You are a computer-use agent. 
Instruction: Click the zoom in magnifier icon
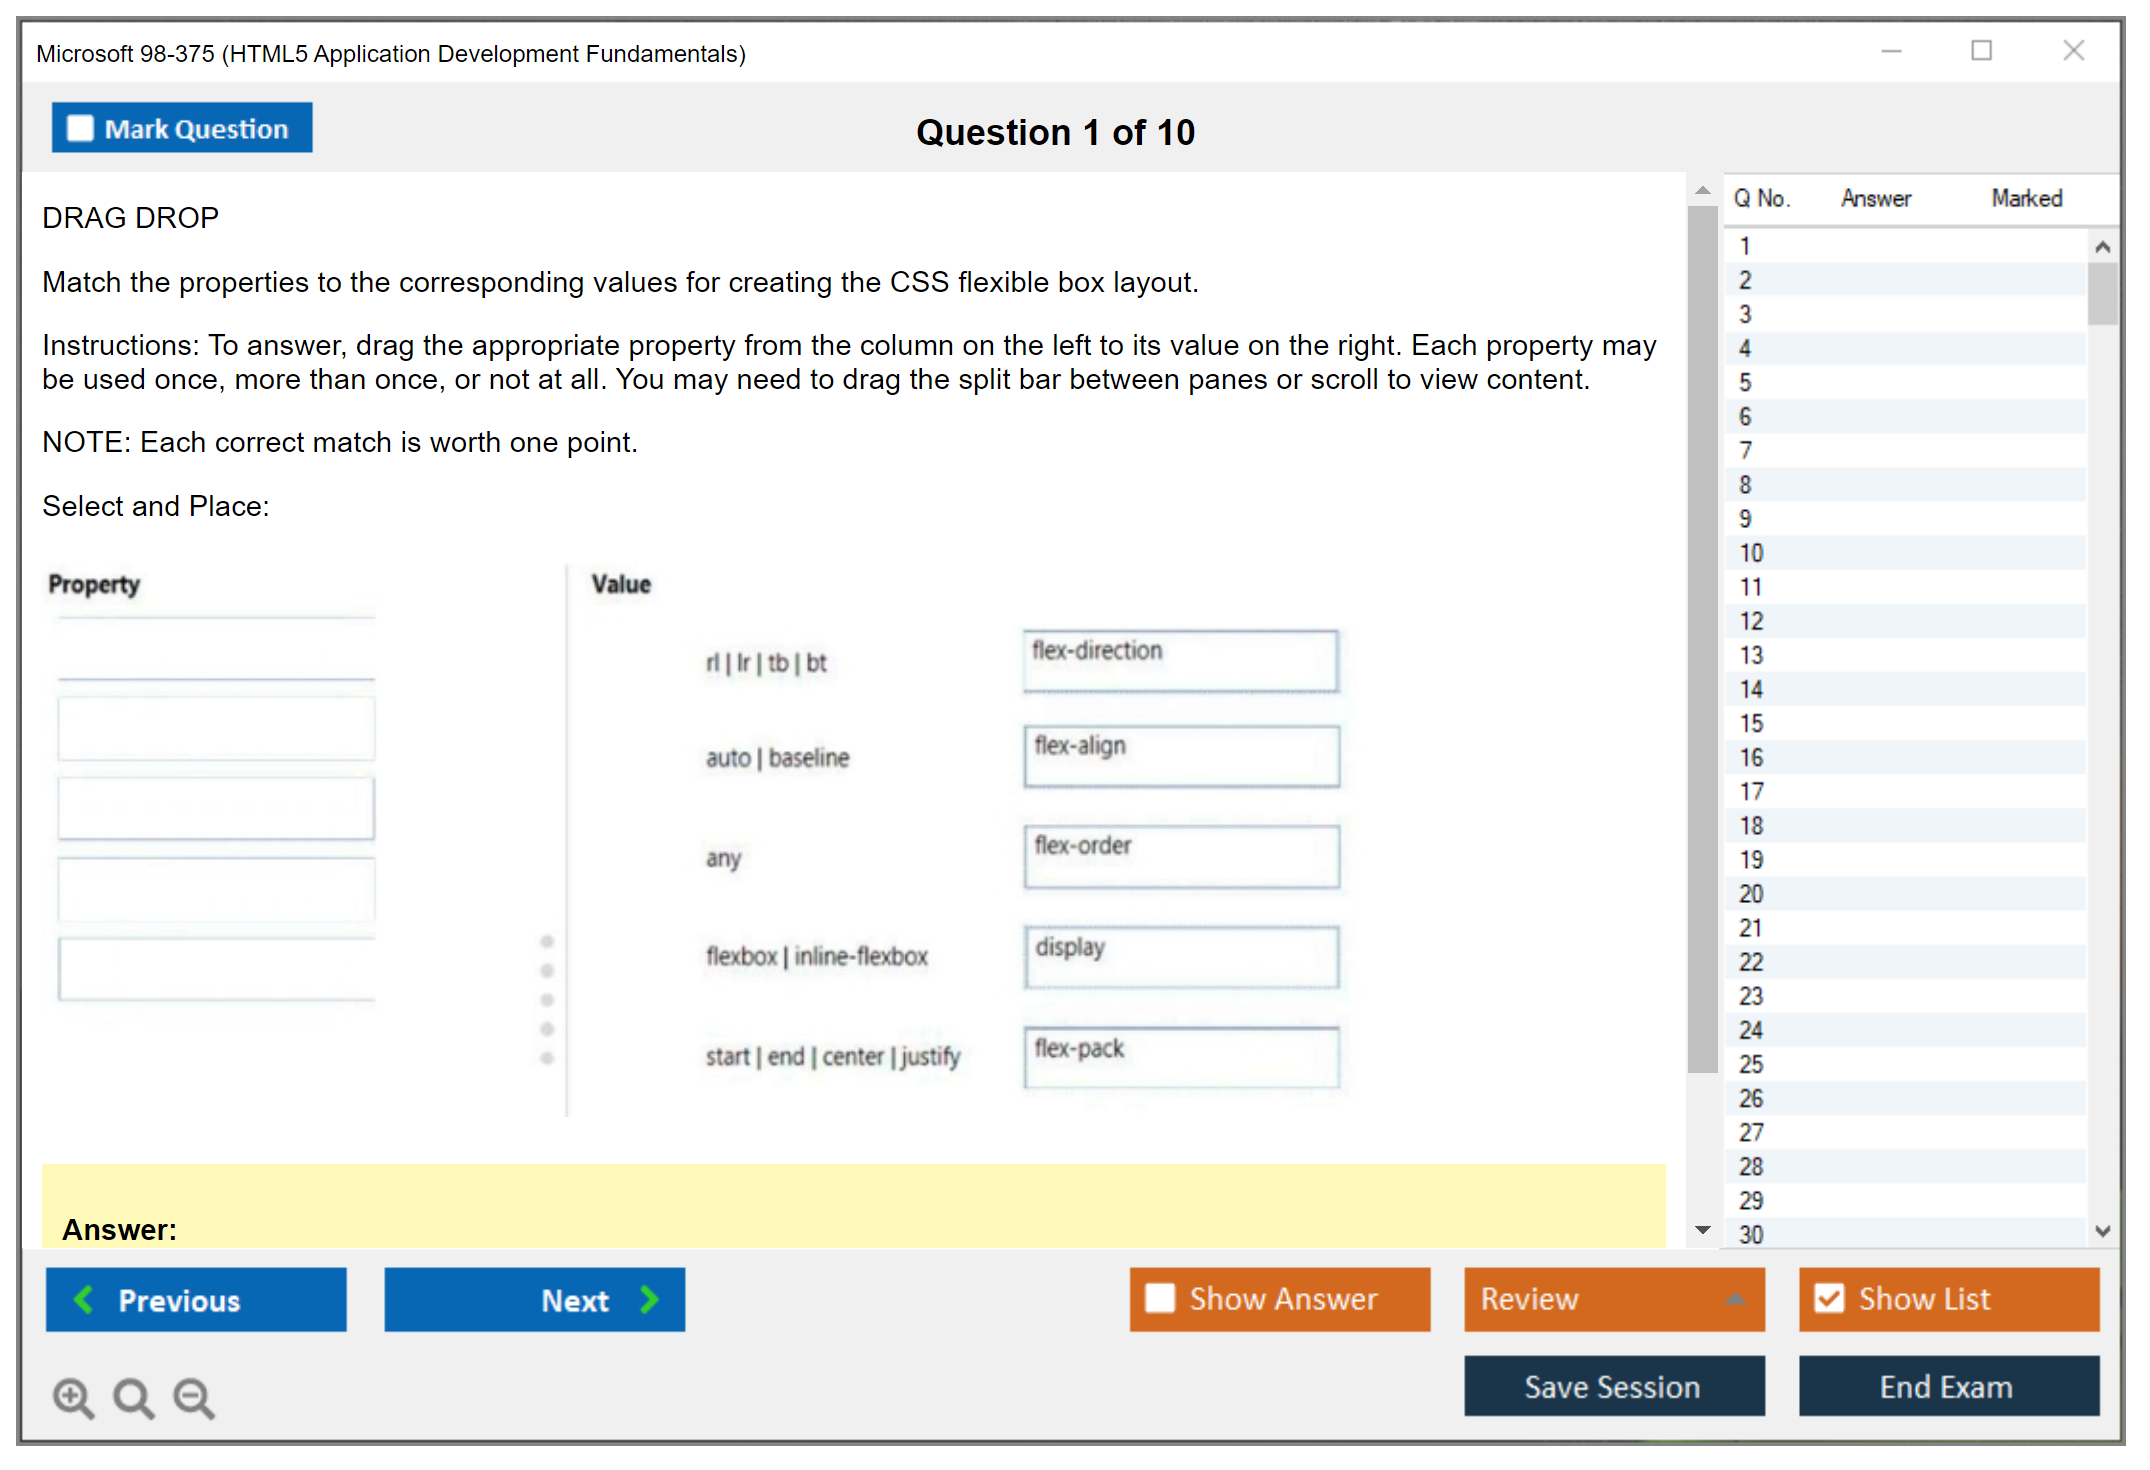point(73,1397)
